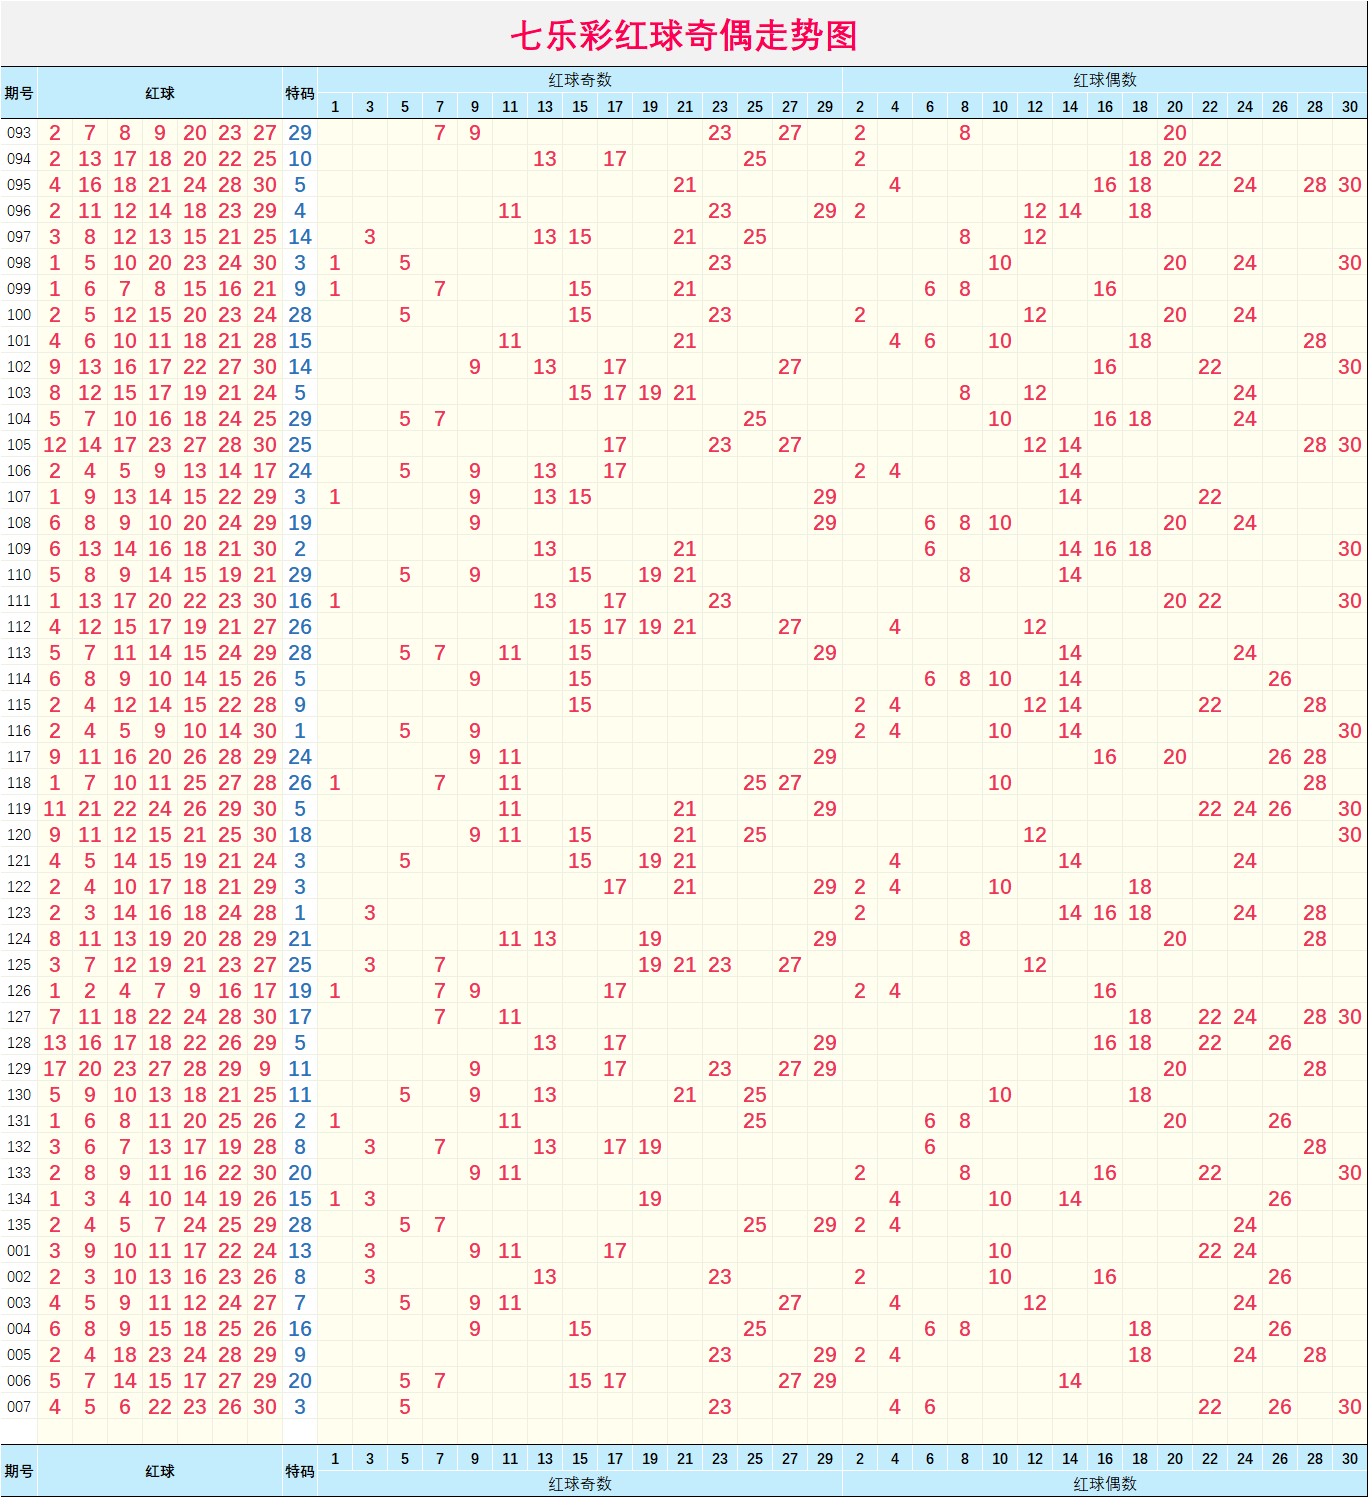Select blue special number 14 in row 097
The height and width of the screenshot is (1497, 1368).
pos(300,237)
